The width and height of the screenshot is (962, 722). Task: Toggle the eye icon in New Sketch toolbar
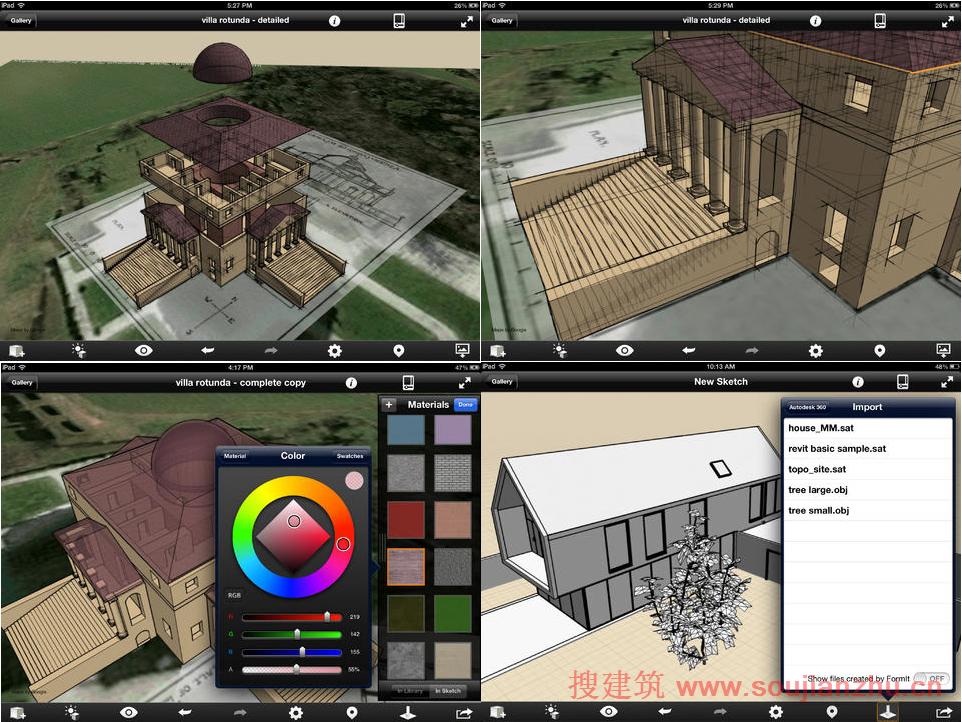609,712
